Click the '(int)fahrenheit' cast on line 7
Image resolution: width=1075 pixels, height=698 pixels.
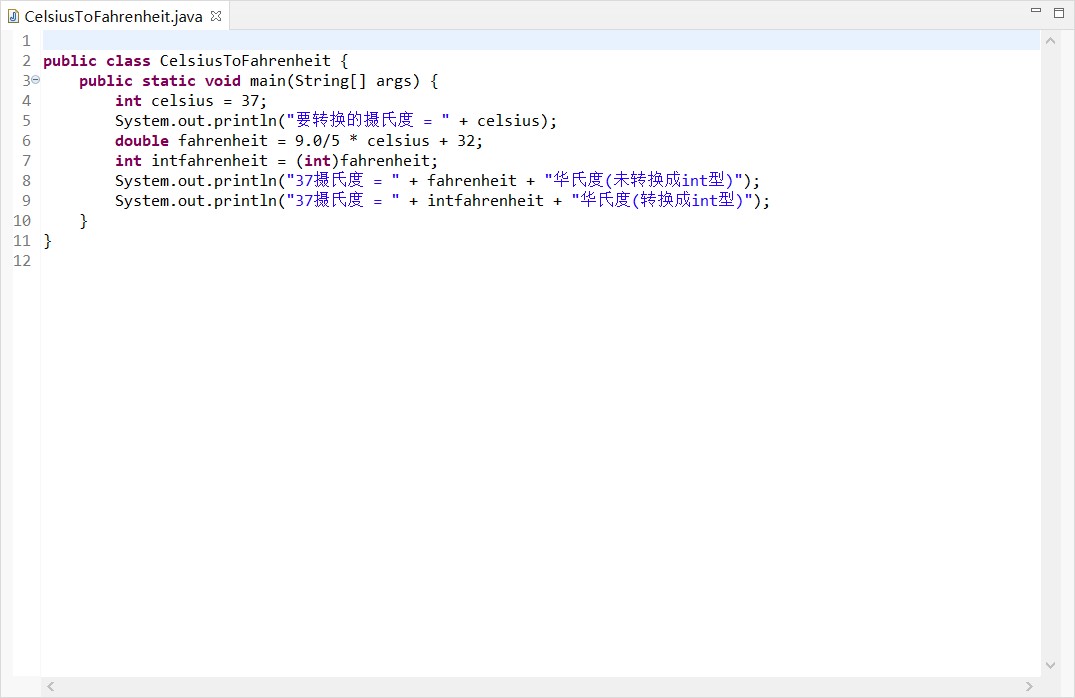click(x=363, y=160)
